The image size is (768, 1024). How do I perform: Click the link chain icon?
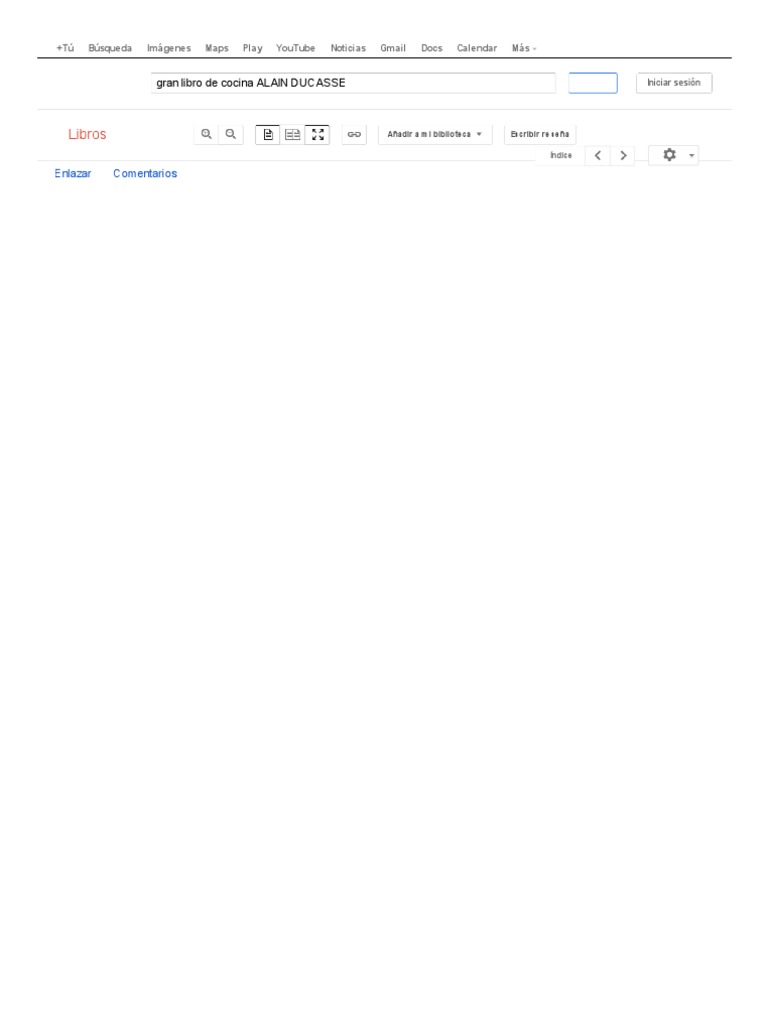[354, 135]
